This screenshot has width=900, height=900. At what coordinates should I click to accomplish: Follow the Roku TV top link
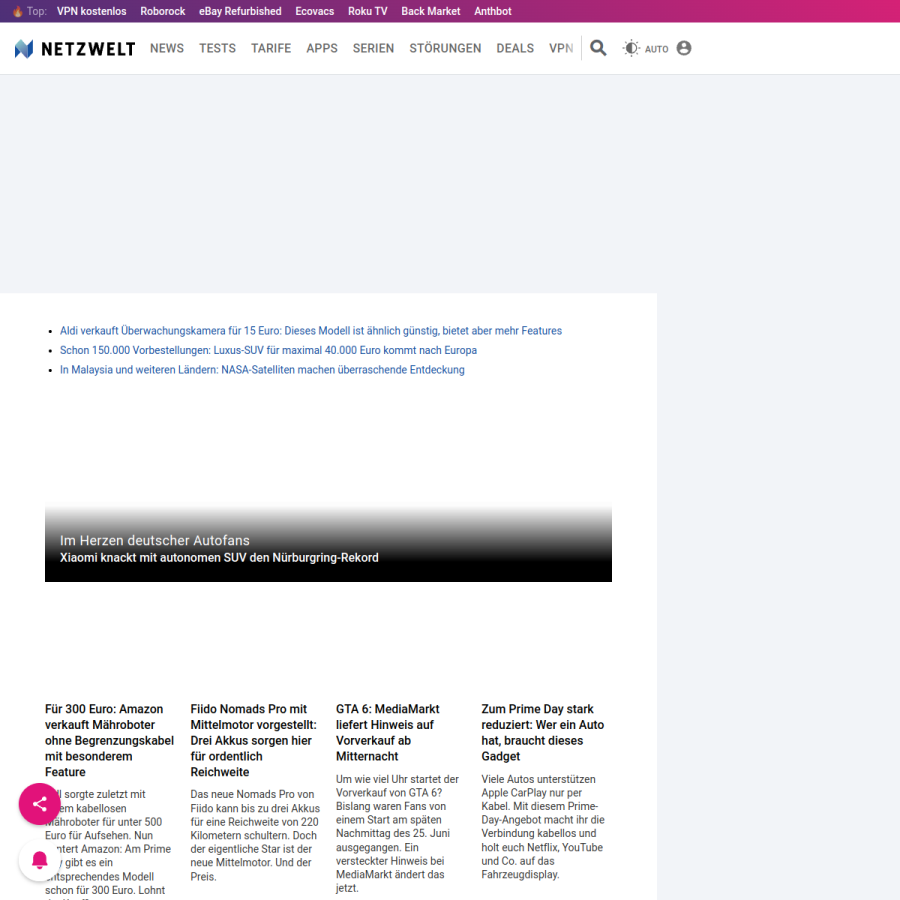(x=367, y=11)
